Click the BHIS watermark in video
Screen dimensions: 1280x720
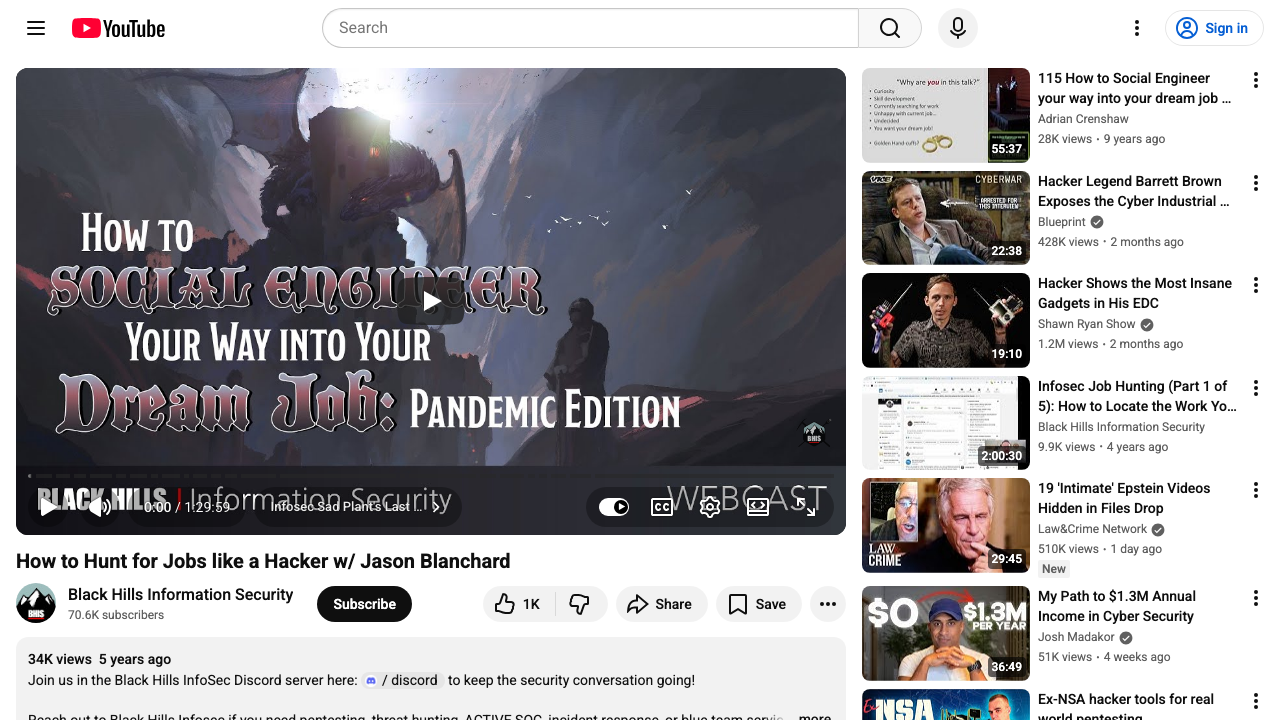814,434
